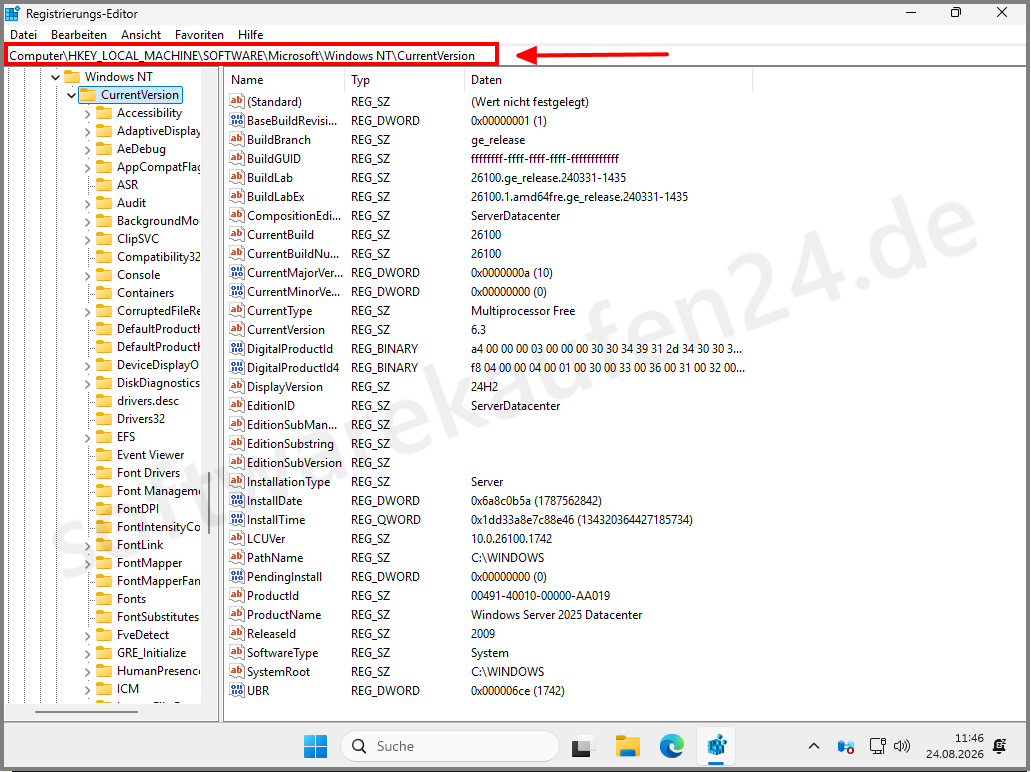This screenshot has height=772, width=1031.
Task: Select the Font Drivers key
Action: [x=148, y=473]
